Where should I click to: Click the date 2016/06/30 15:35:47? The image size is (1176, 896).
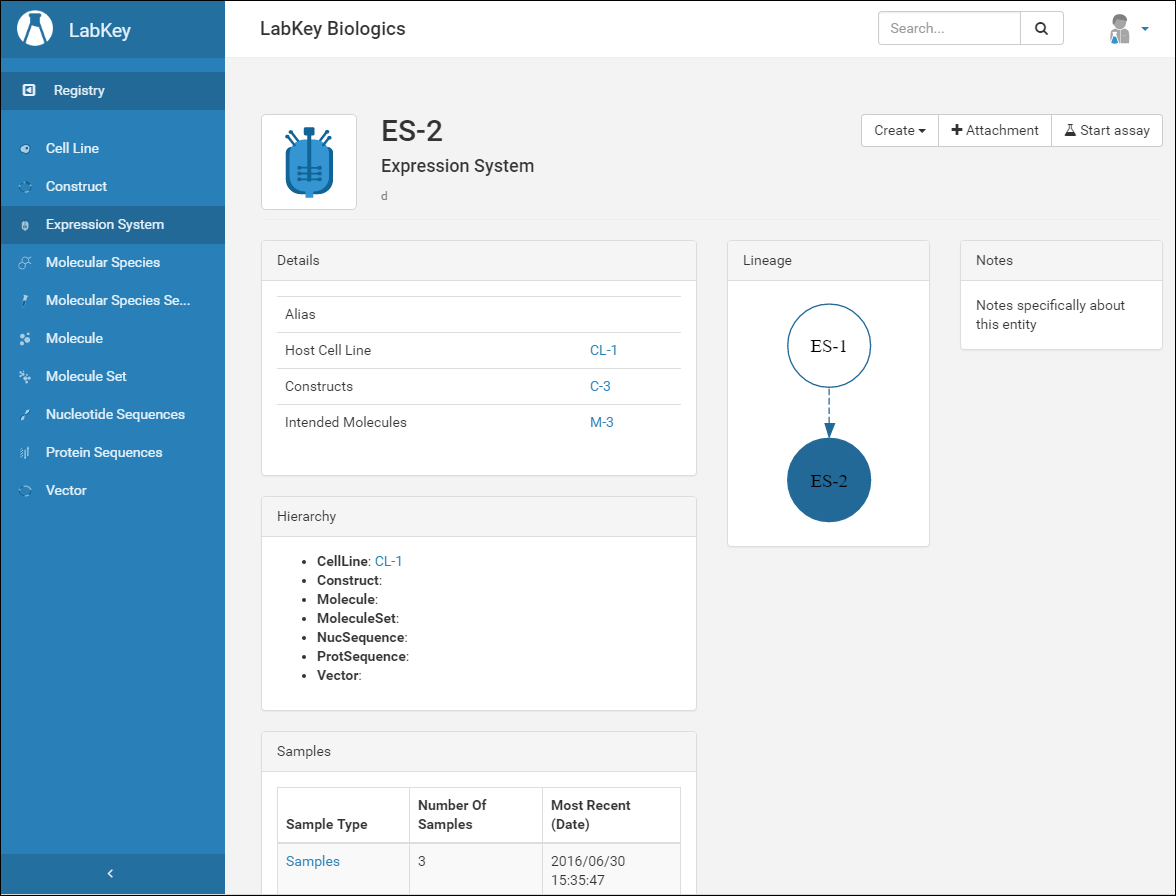click(588, 871)
